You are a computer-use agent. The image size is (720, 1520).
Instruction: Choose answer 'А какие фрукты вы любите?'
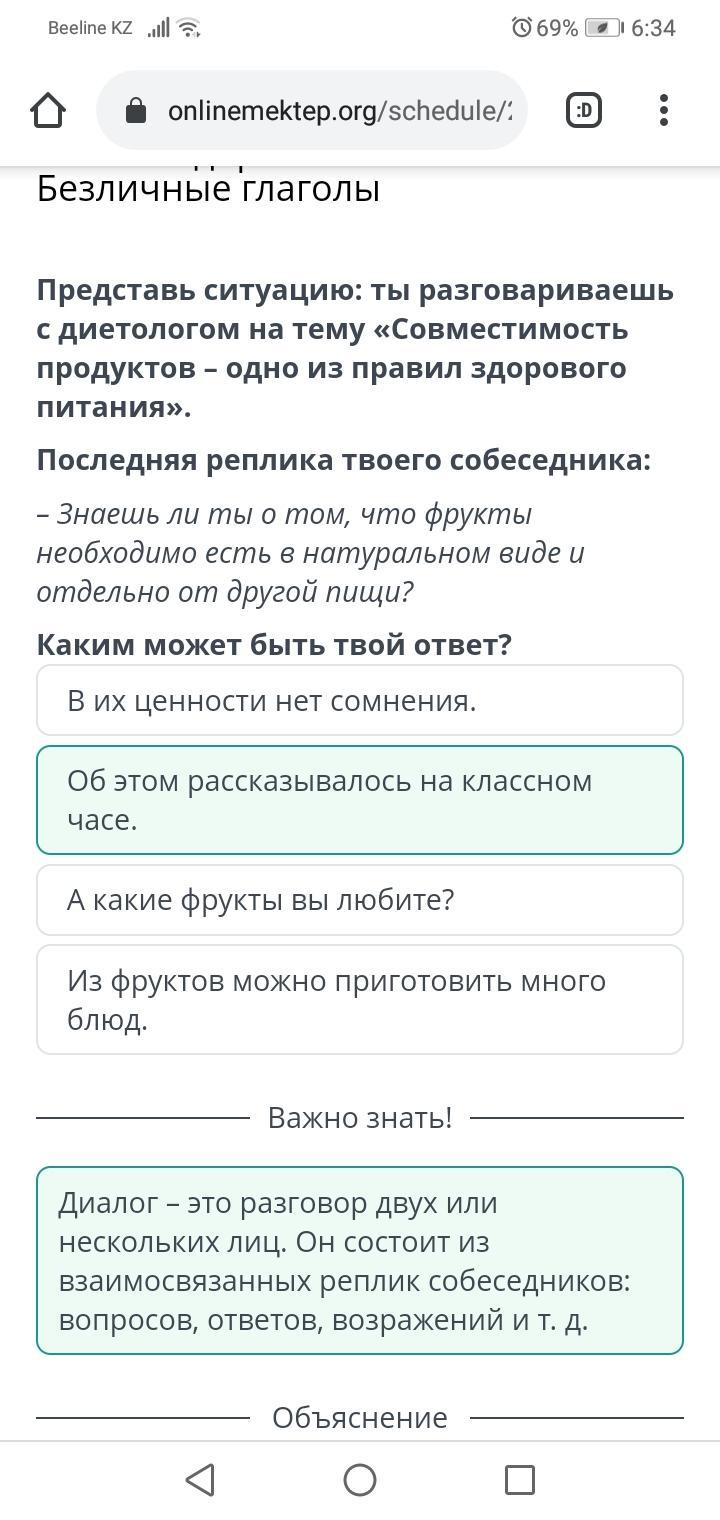tap(360, 900)
